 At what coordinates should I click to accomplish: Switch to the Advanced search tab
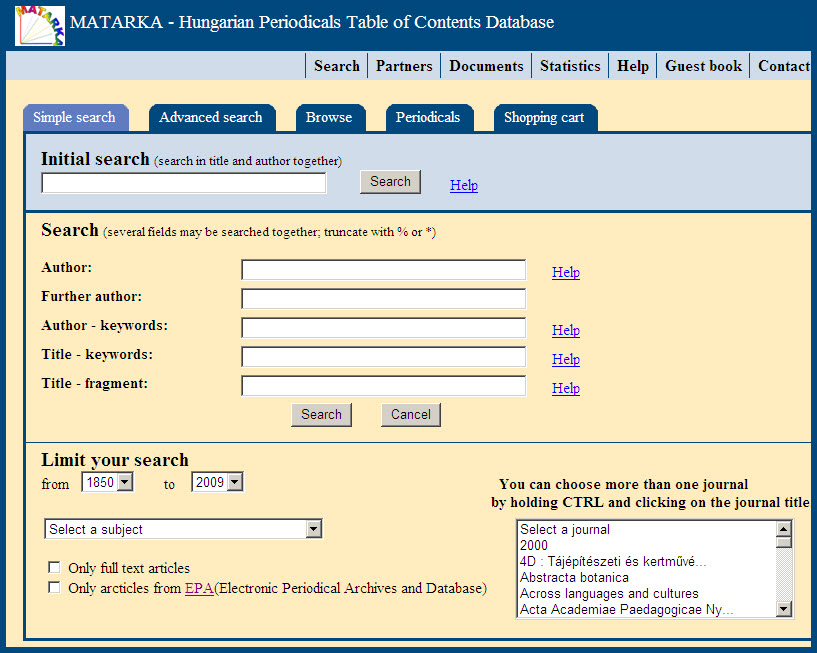[x=210, y=117]
